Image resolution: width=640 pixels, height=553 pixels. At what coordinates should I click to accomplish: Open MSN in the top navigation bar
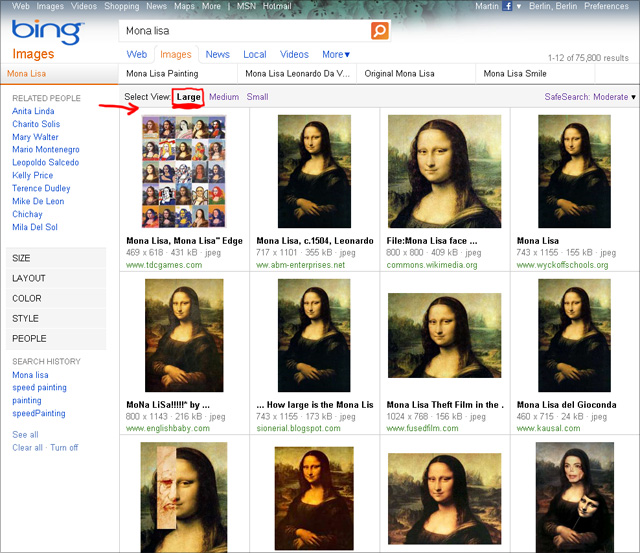coord(246,6)
